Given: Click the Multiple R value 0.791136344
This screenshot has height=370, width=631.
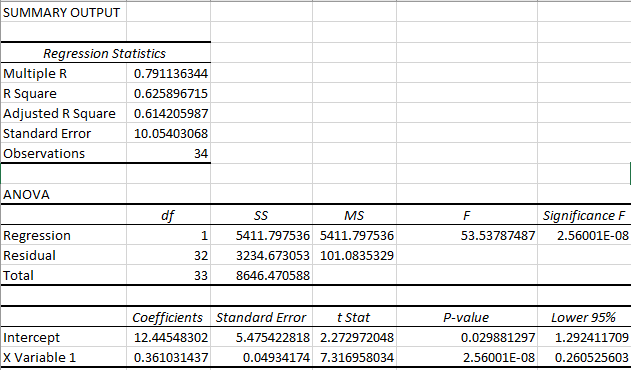Looking at the screenshot, I should tap(168, 73).
